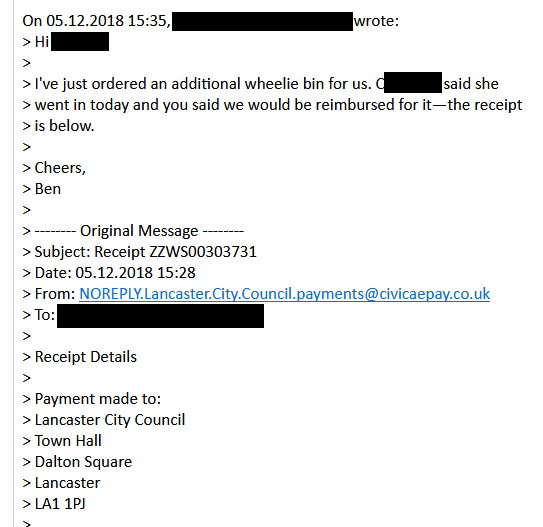Image resolution: width=543 pixels, height=527 pixels.
Task: Click the 'Original Message' separator line
Action: pyautogui.click(x=133, y=231)
